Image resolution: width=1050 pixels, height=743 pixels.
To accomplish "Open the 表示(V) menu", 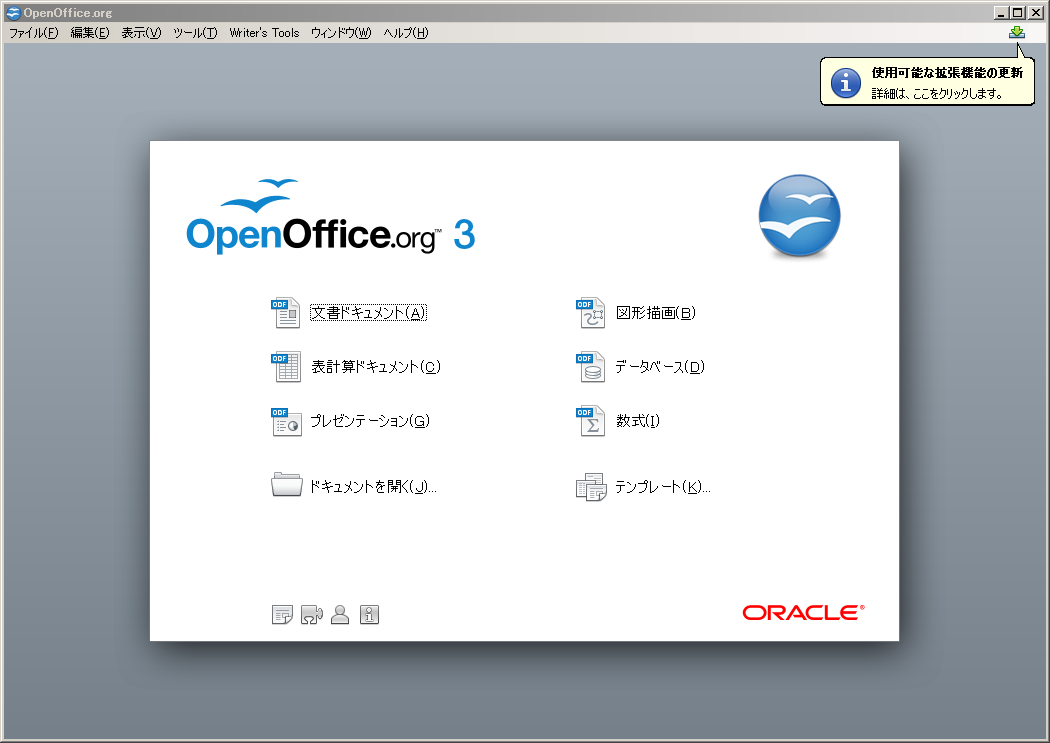I will pos(141,33).
